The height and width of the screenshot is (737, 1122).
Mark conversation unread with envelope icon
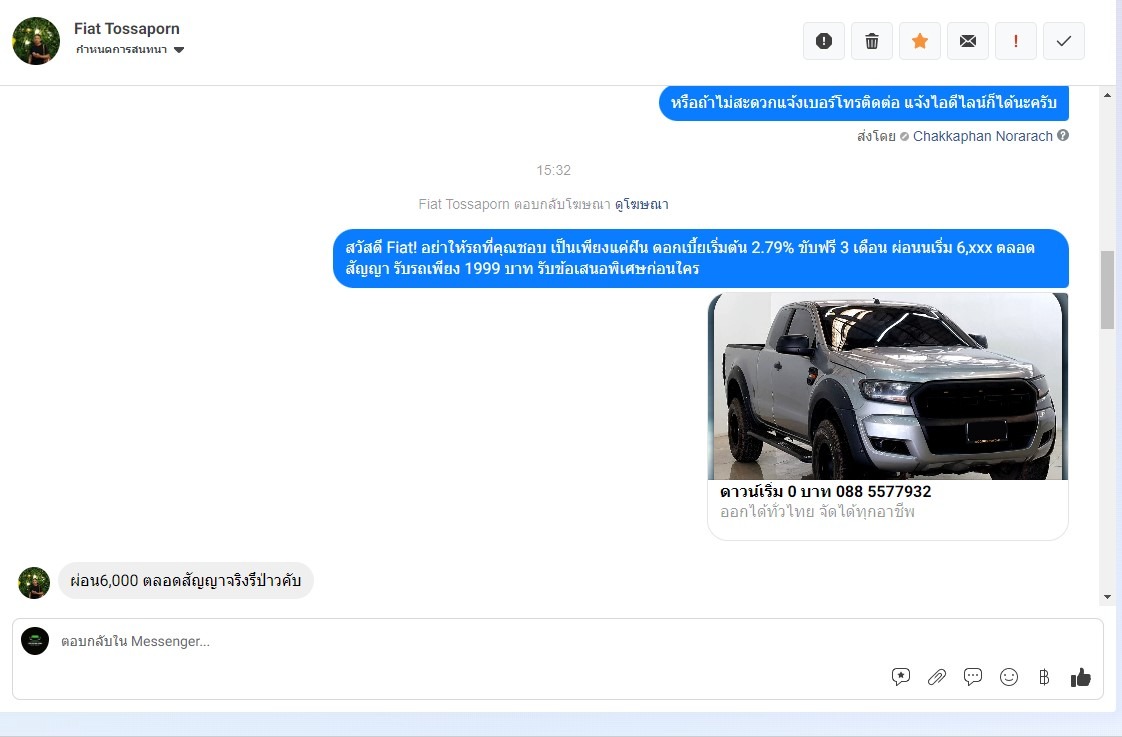click(967, 41)
